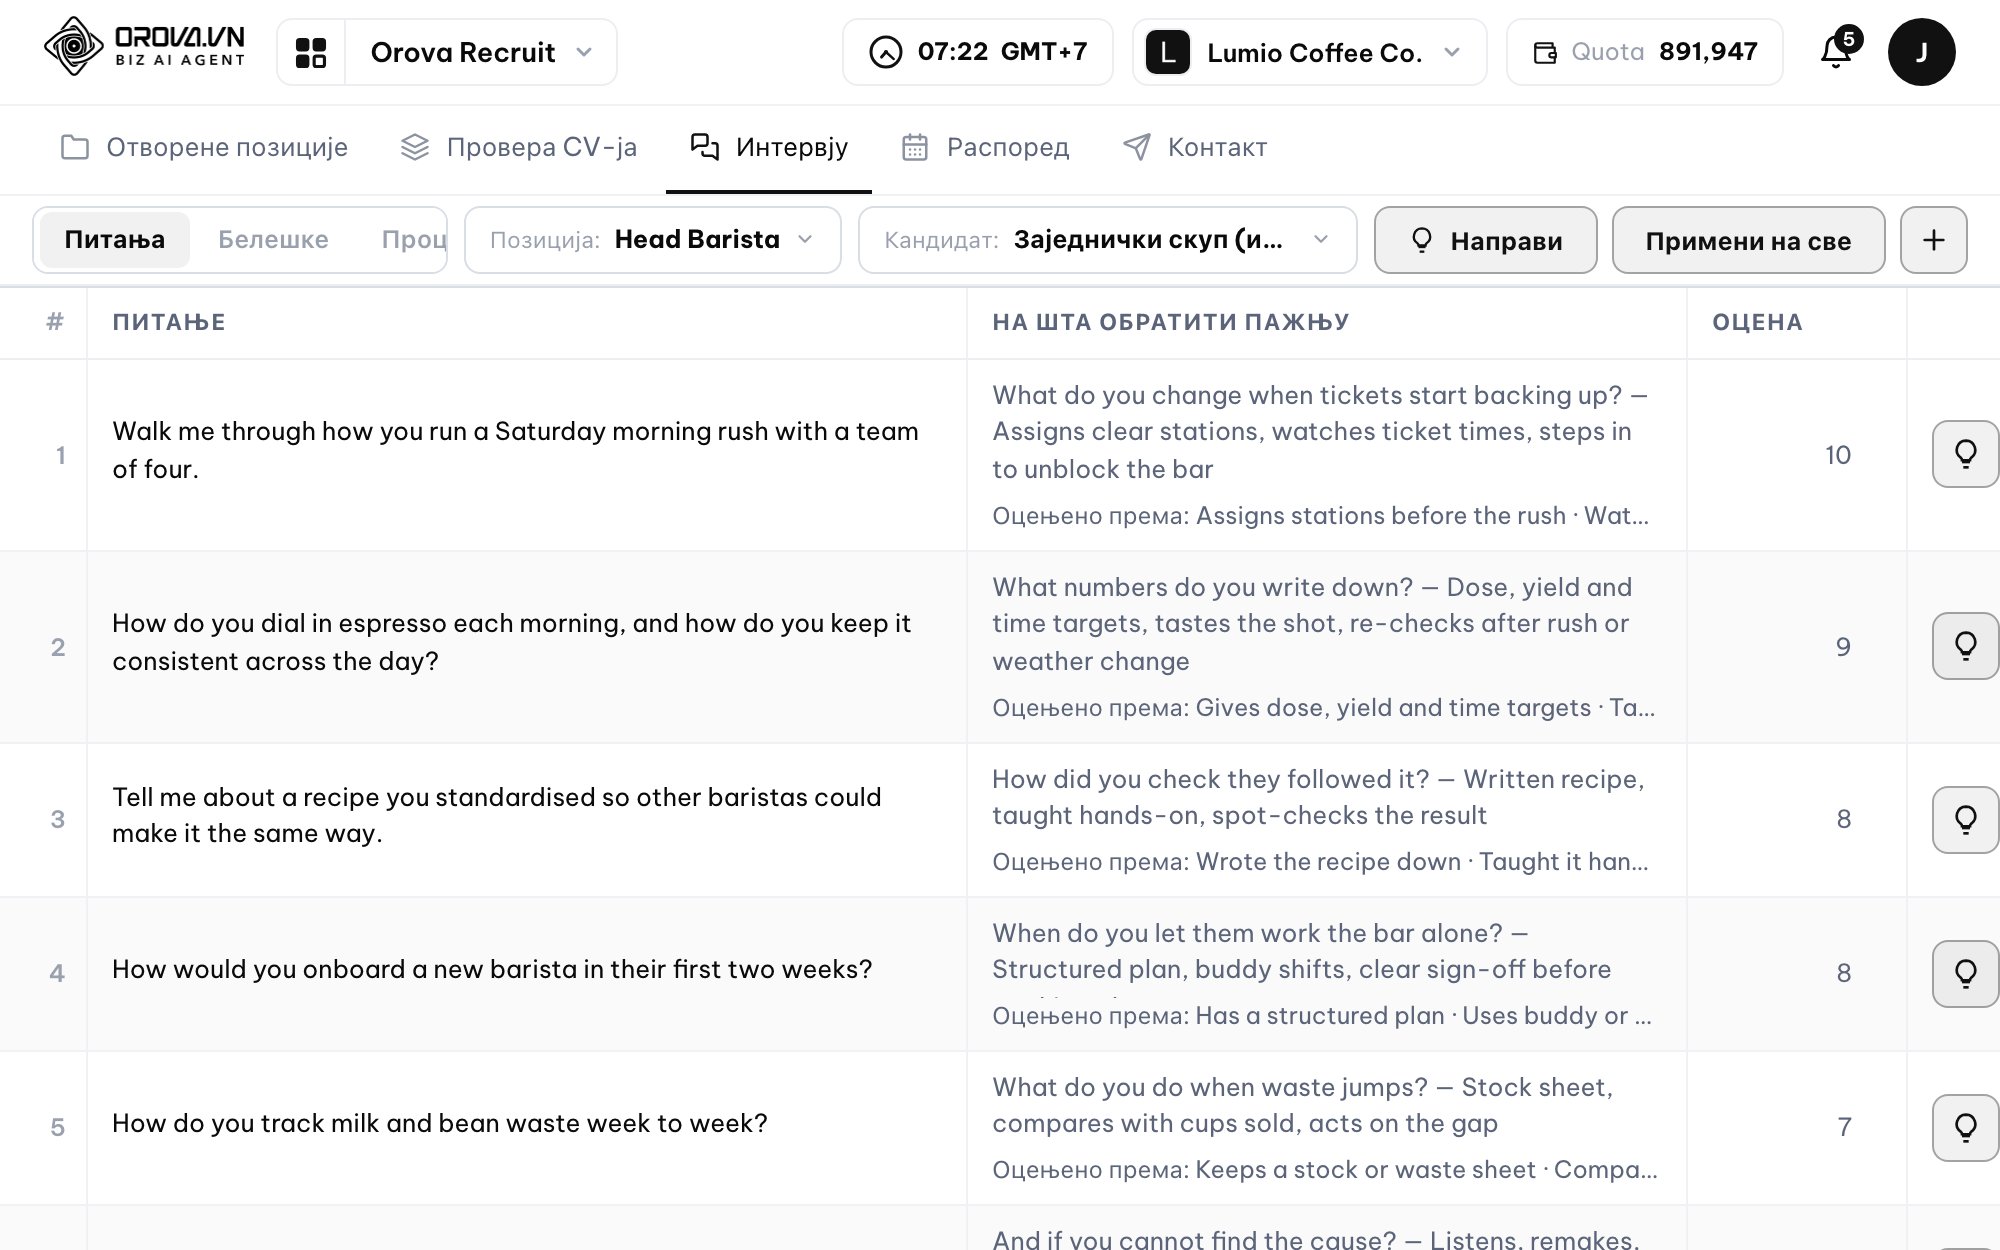
Task: Go to the Распоред tab
Action: click(985, 148)
